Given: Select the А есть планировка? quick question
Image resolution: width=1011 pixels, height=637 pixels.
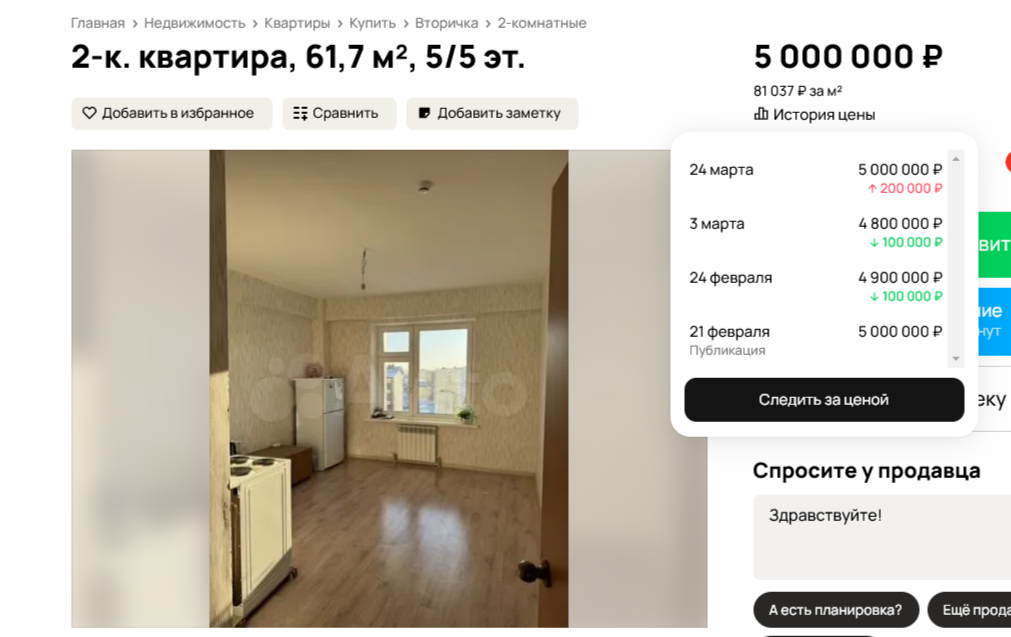Looking at the screenshot, I should [x=836, y=610].
